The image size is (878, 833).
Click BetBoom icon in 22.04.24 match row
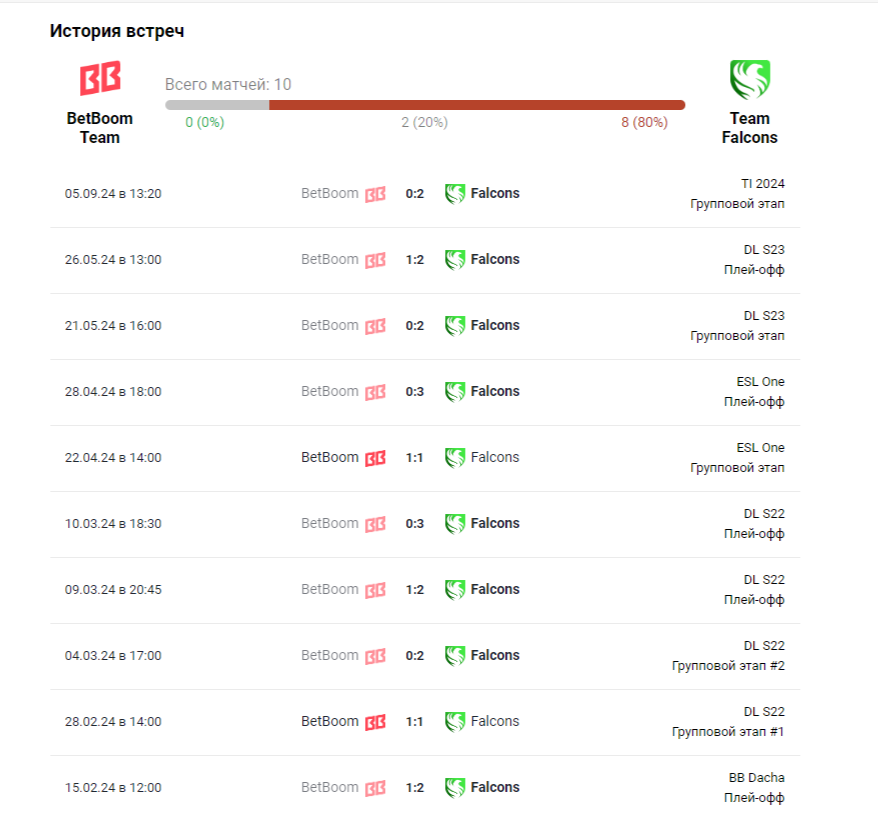point(375,458)
